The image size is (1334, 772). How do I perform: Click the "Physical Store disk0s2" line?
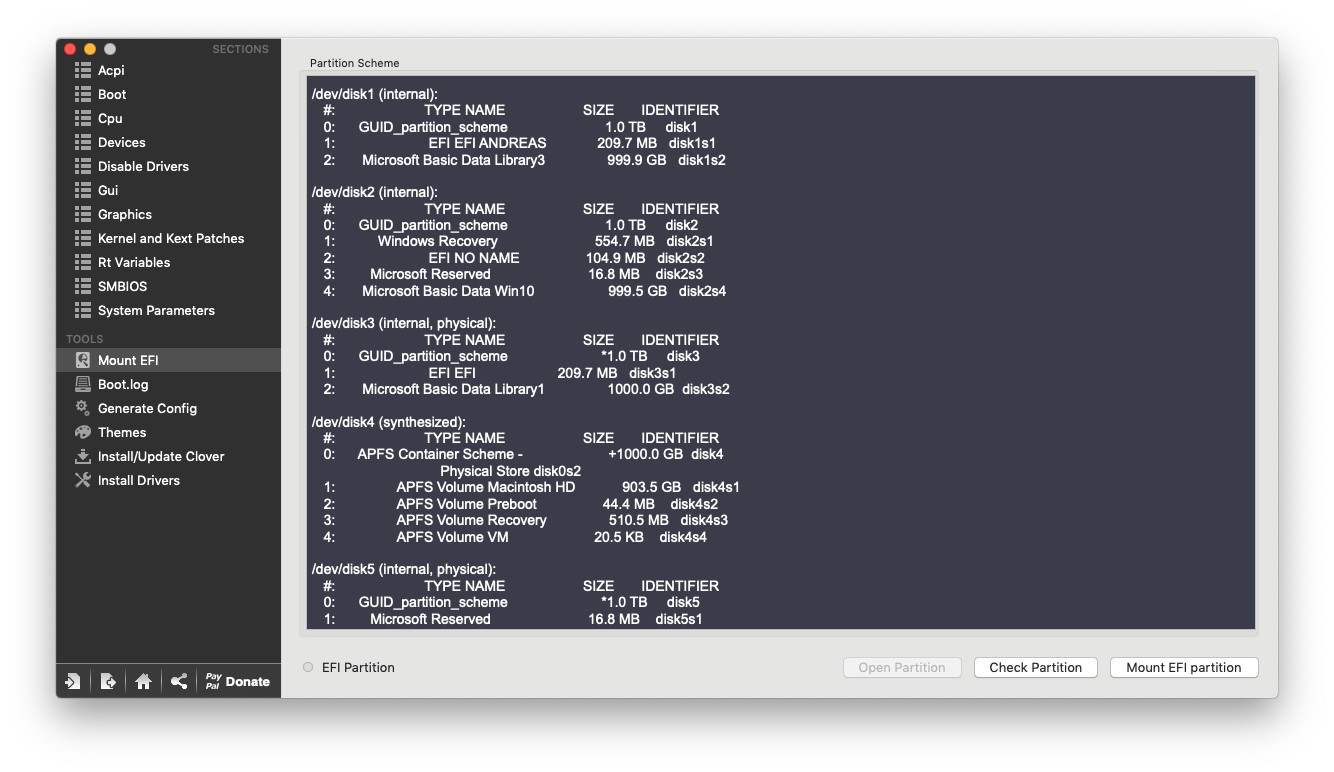[x=510, y=471]
